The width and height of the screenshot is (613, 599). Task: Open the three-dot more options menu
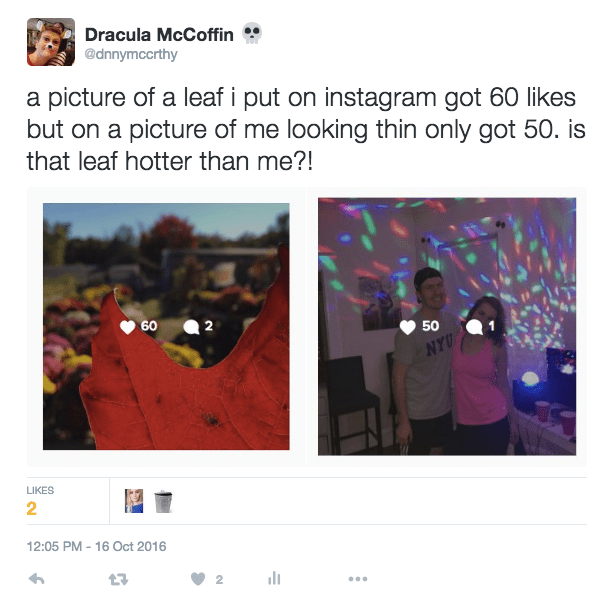click(x=358, y=579)
